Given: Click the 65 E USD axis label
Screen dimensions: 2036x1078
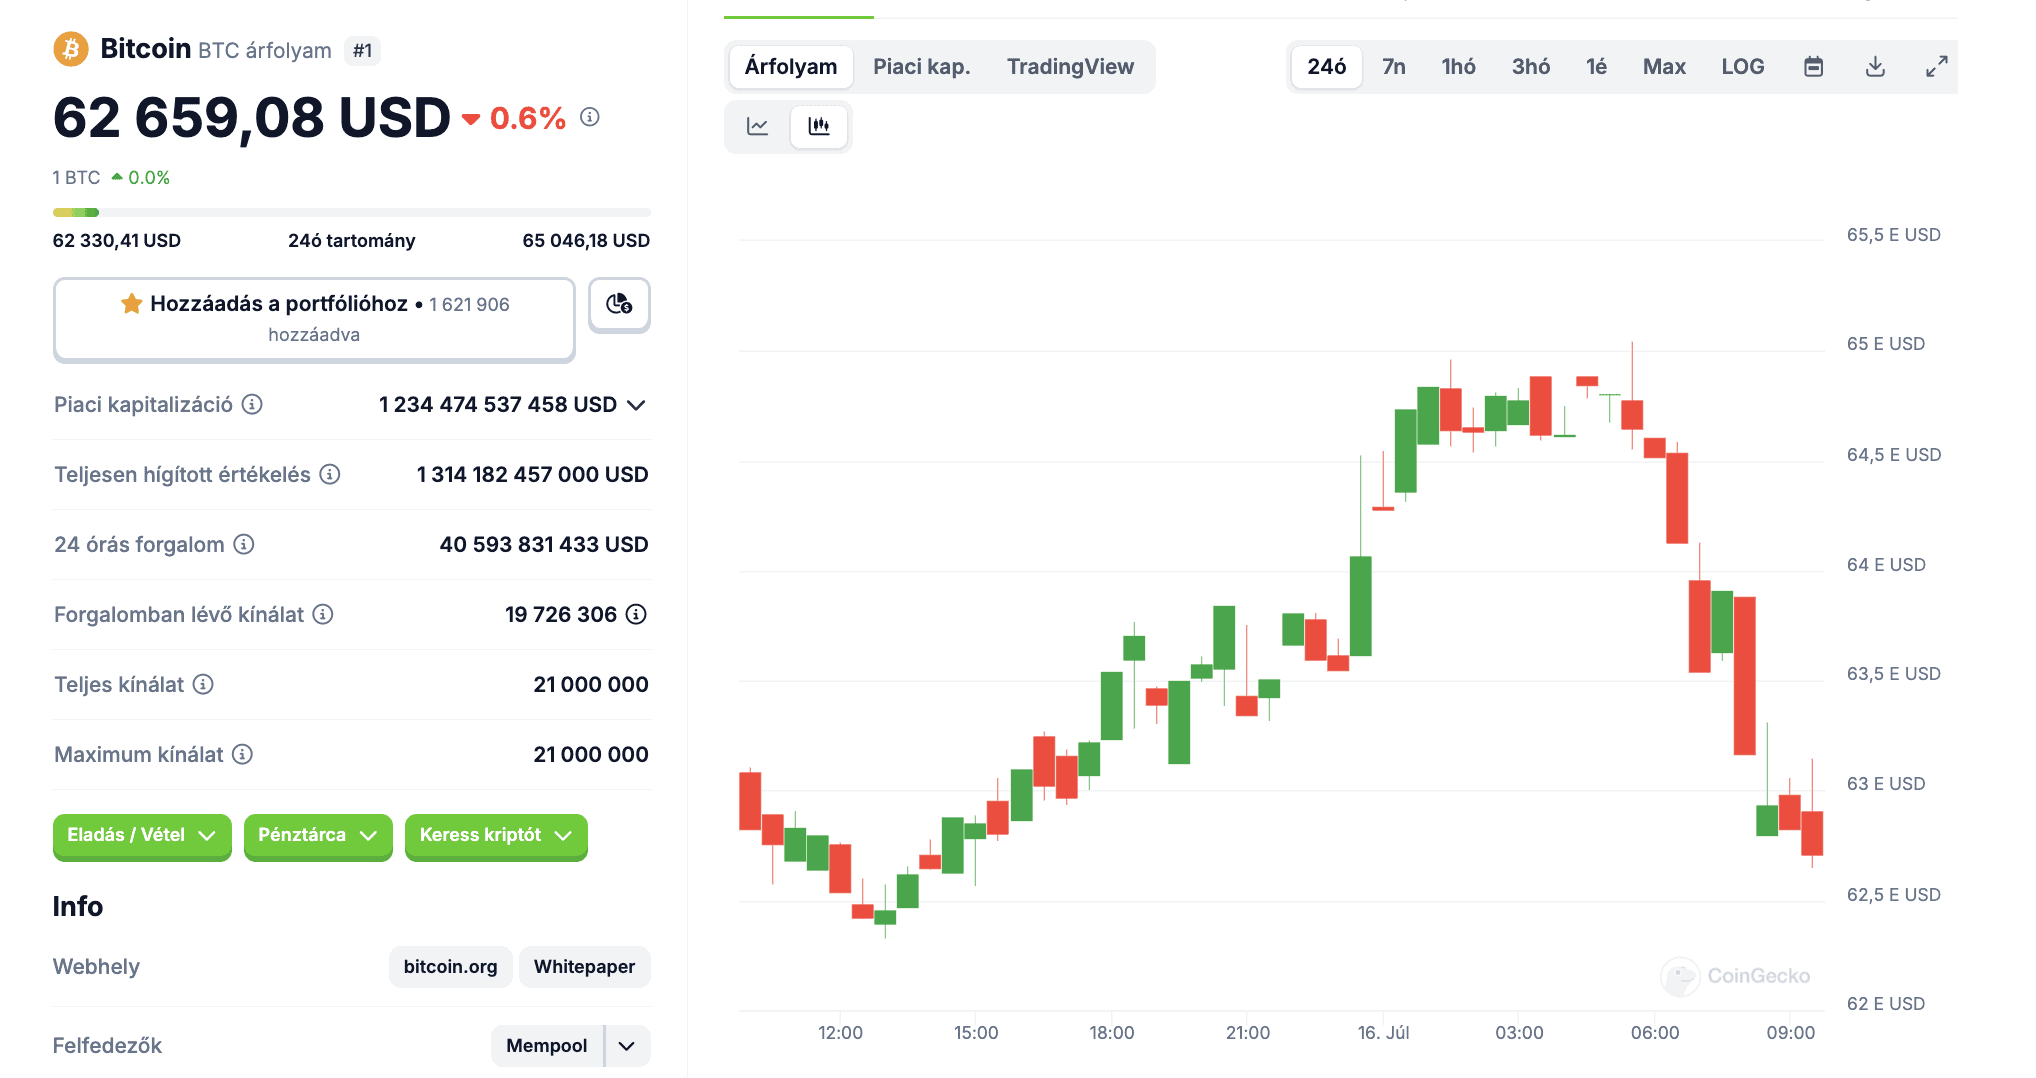Looking at the screenshot, I should point(1885,344).
